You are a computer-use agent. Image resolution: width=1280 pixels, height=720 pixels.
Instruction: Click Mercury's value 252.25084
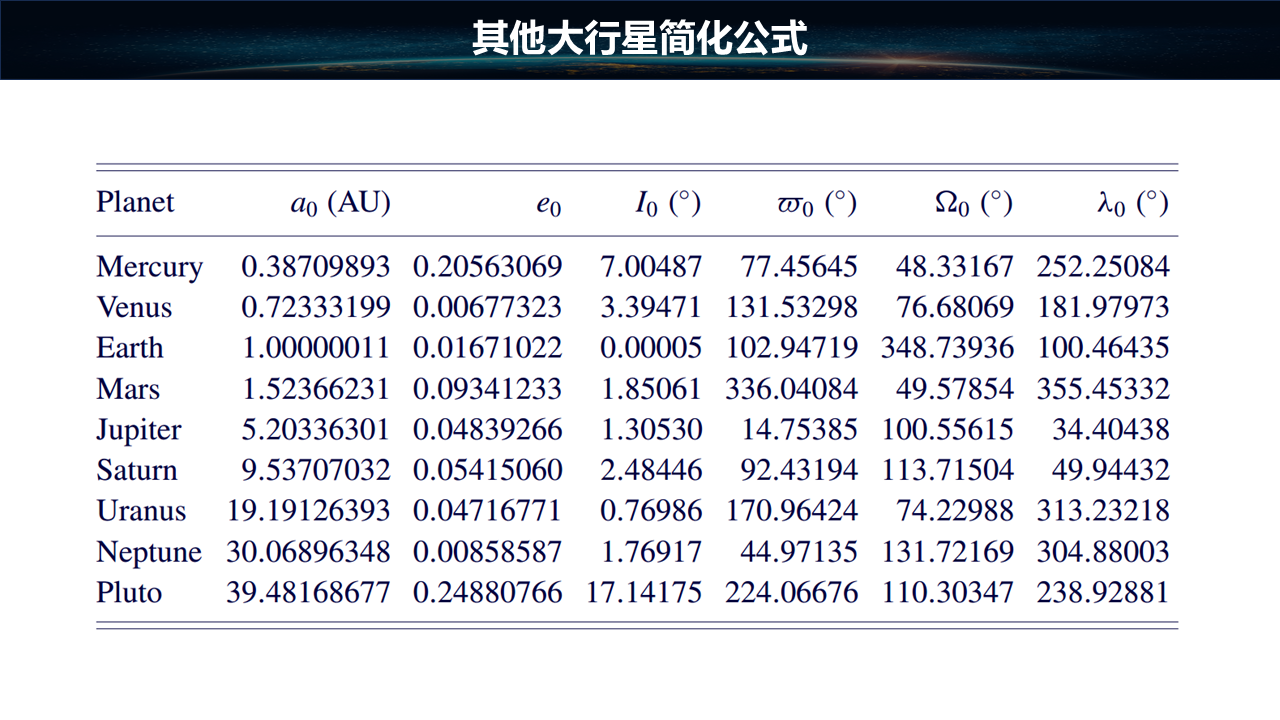click(x=1102, y=267)
